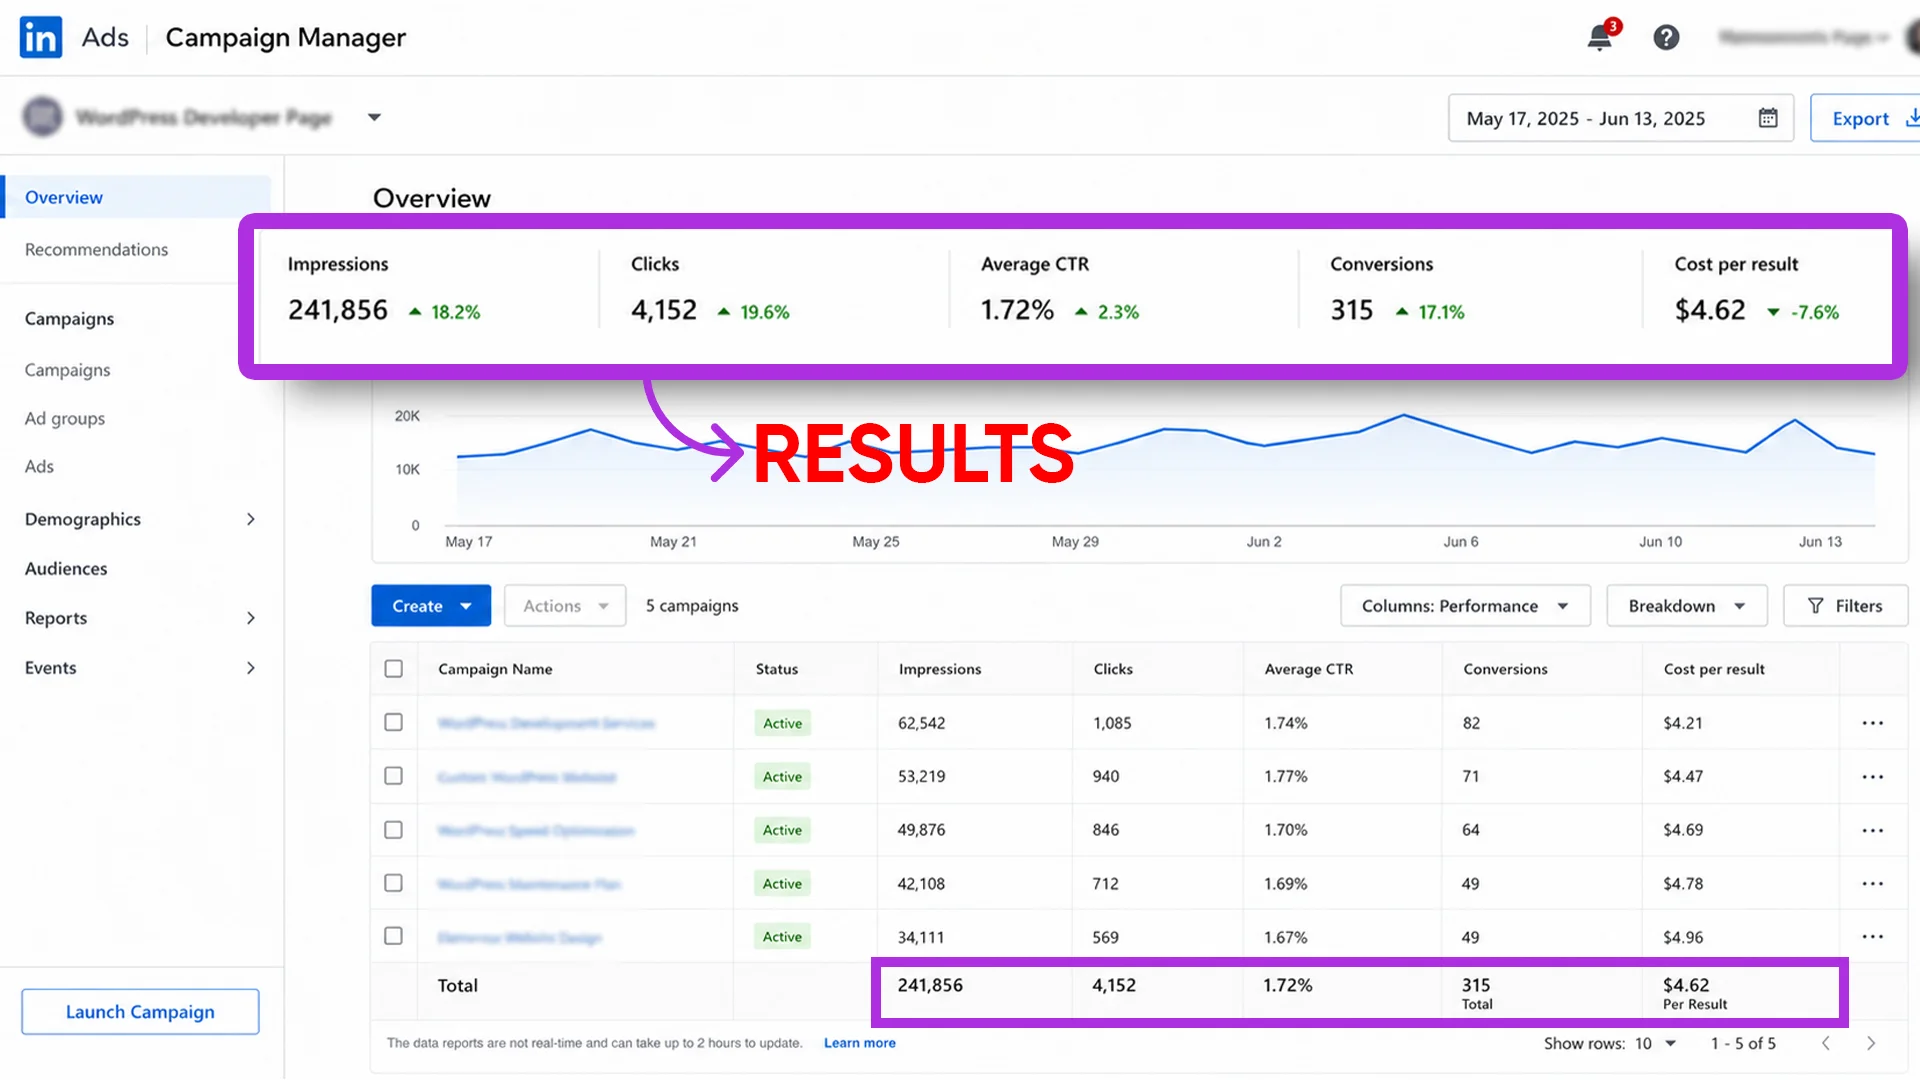Open the Breakdown dropdown
1920x1080 pixels.
[x=1687, y=606]
